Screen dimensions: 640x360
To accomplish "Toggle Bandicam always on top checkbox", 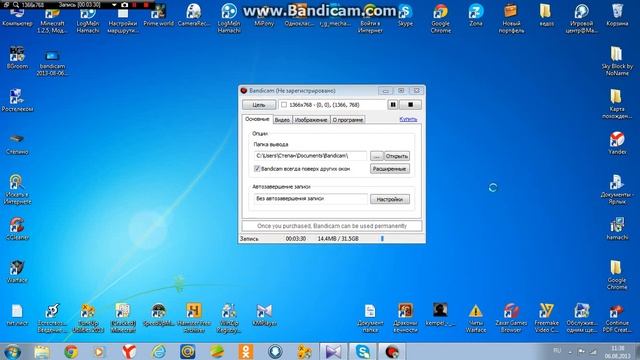I will [257, 169].
